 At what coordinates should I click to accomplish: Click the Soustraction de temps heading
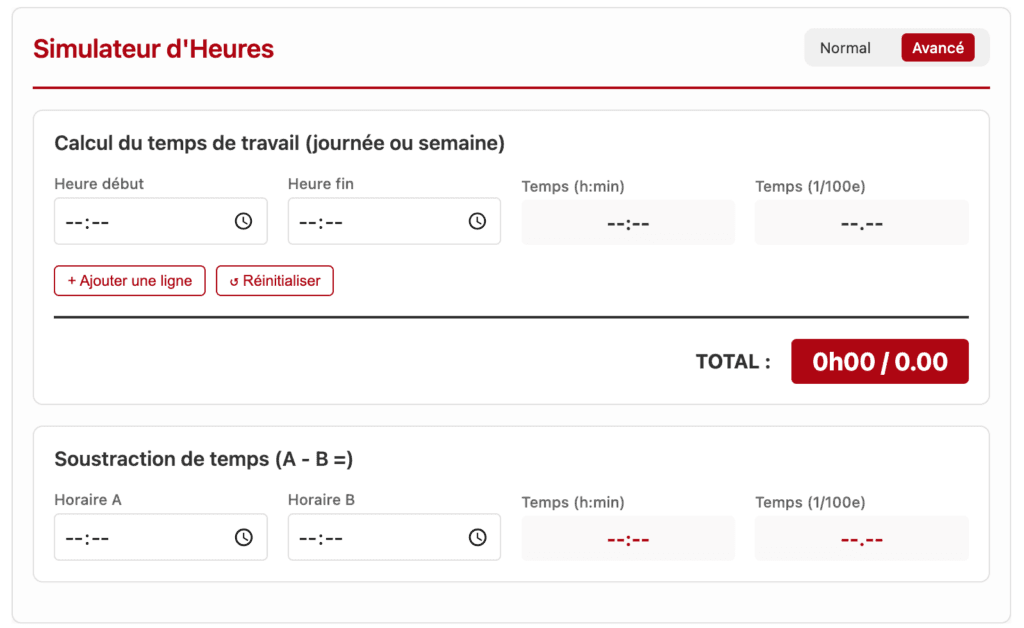pos(204,459)
